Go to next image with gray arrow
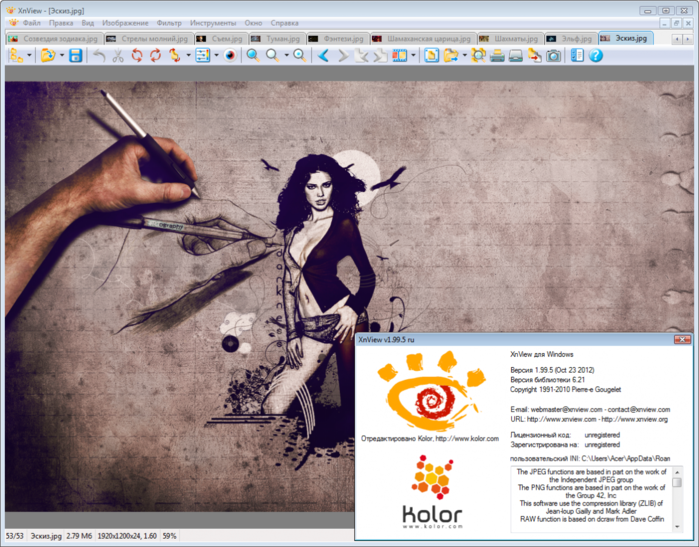The width and height of the screenshot is (699, 547). pyautogui.click(x=343, y=56)
